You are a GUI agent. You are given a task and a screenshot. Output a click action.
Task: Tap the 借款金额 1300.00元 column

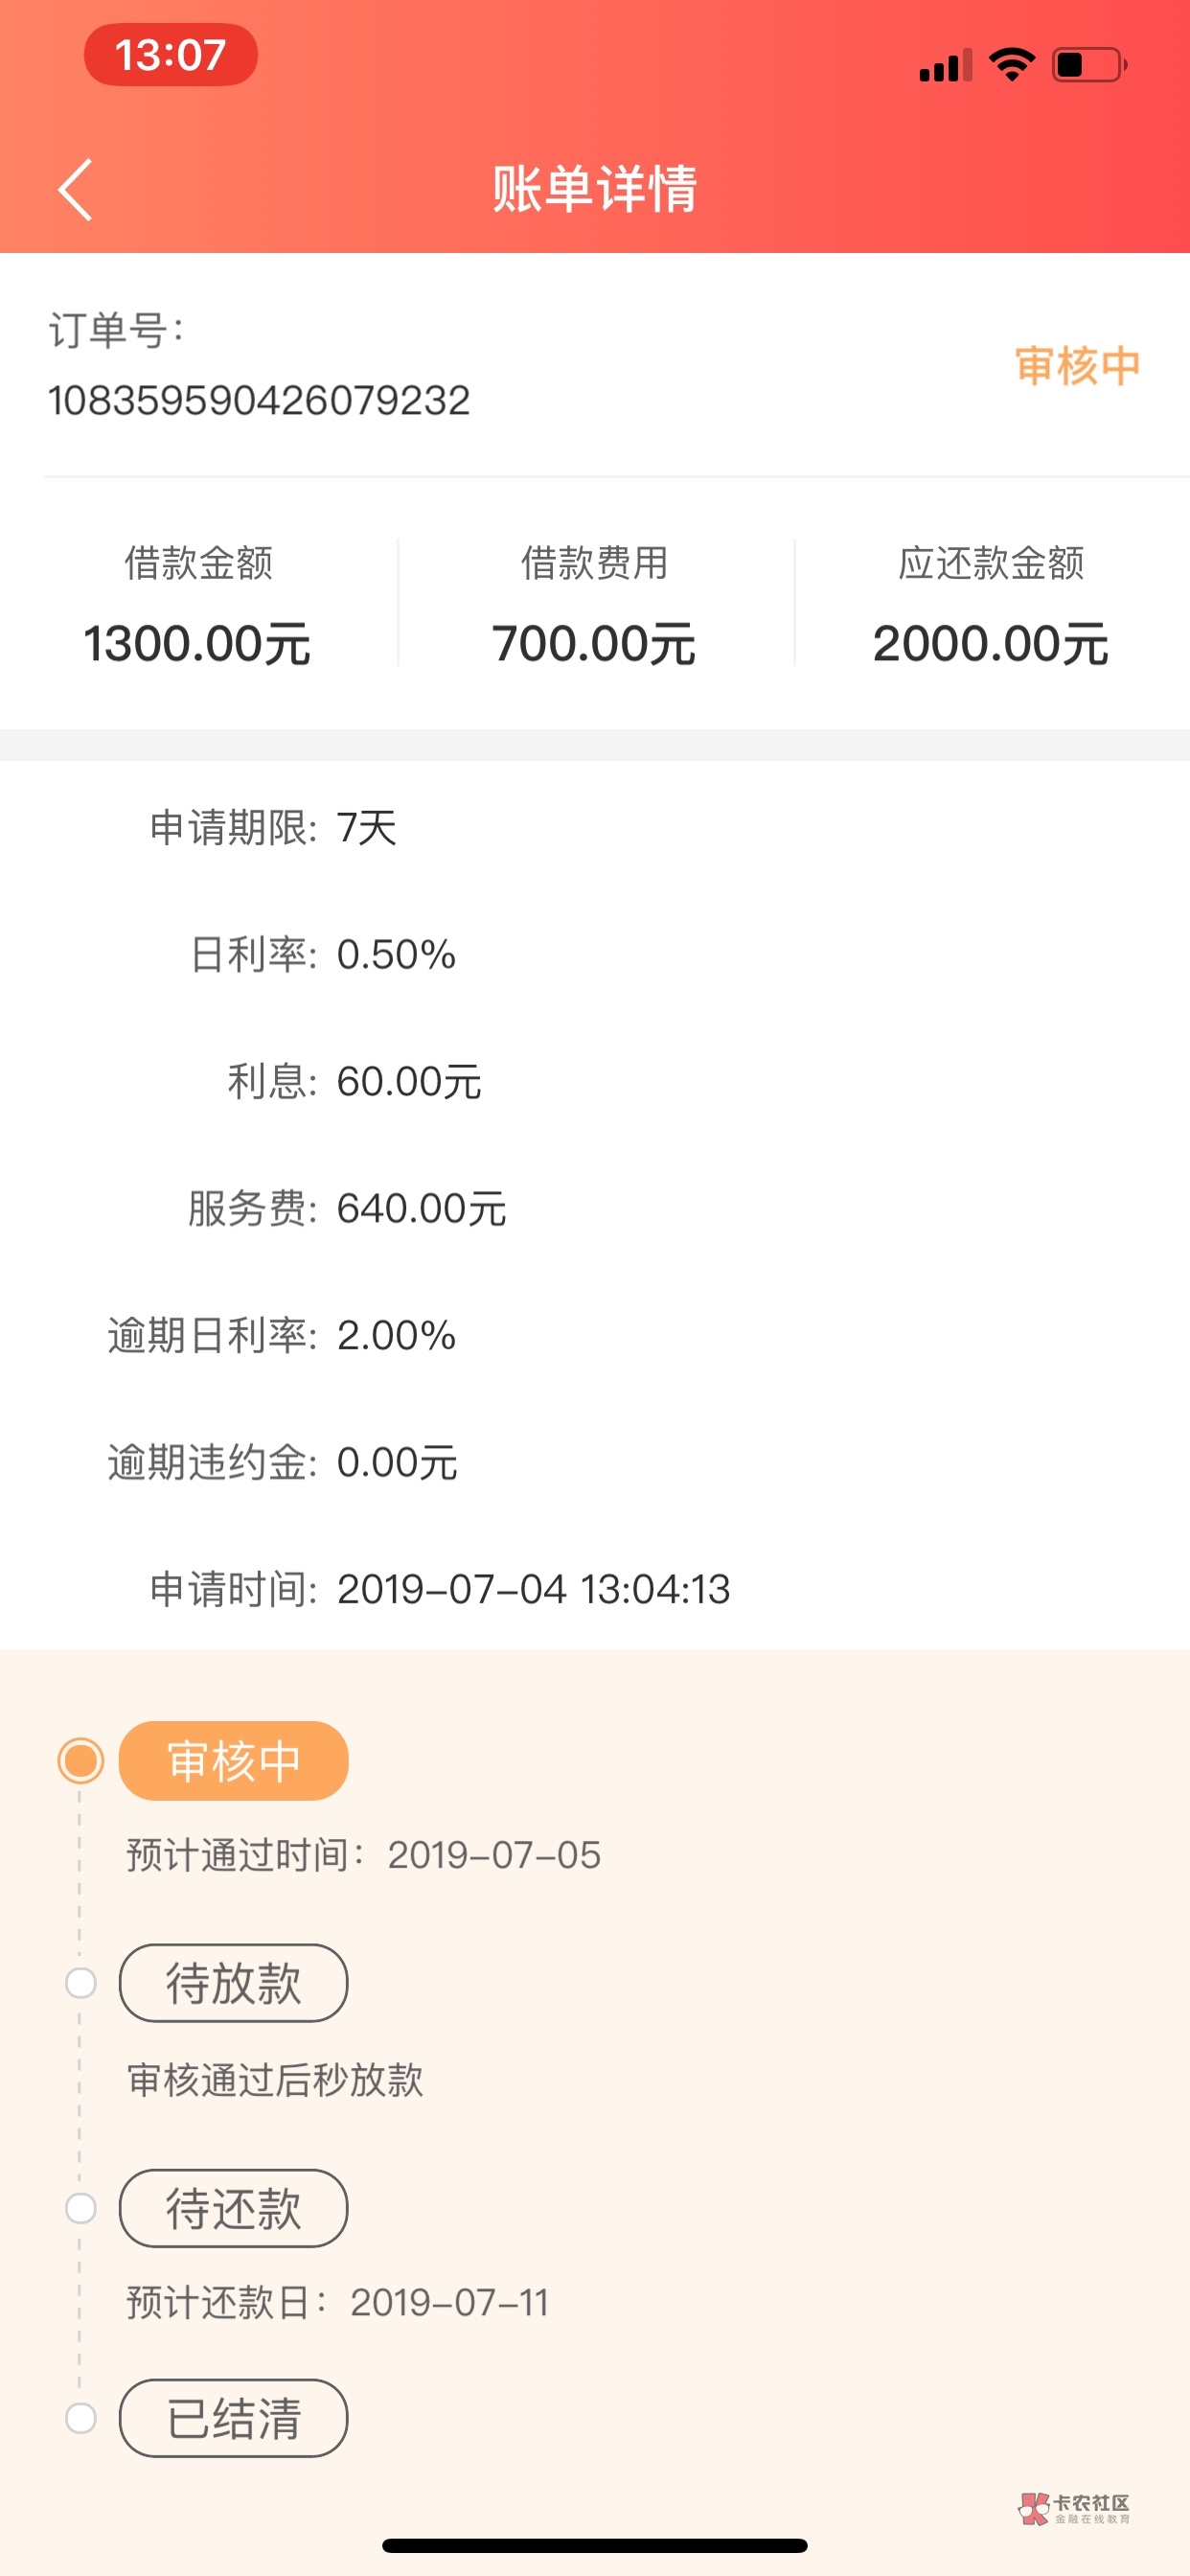pos(198,604)
